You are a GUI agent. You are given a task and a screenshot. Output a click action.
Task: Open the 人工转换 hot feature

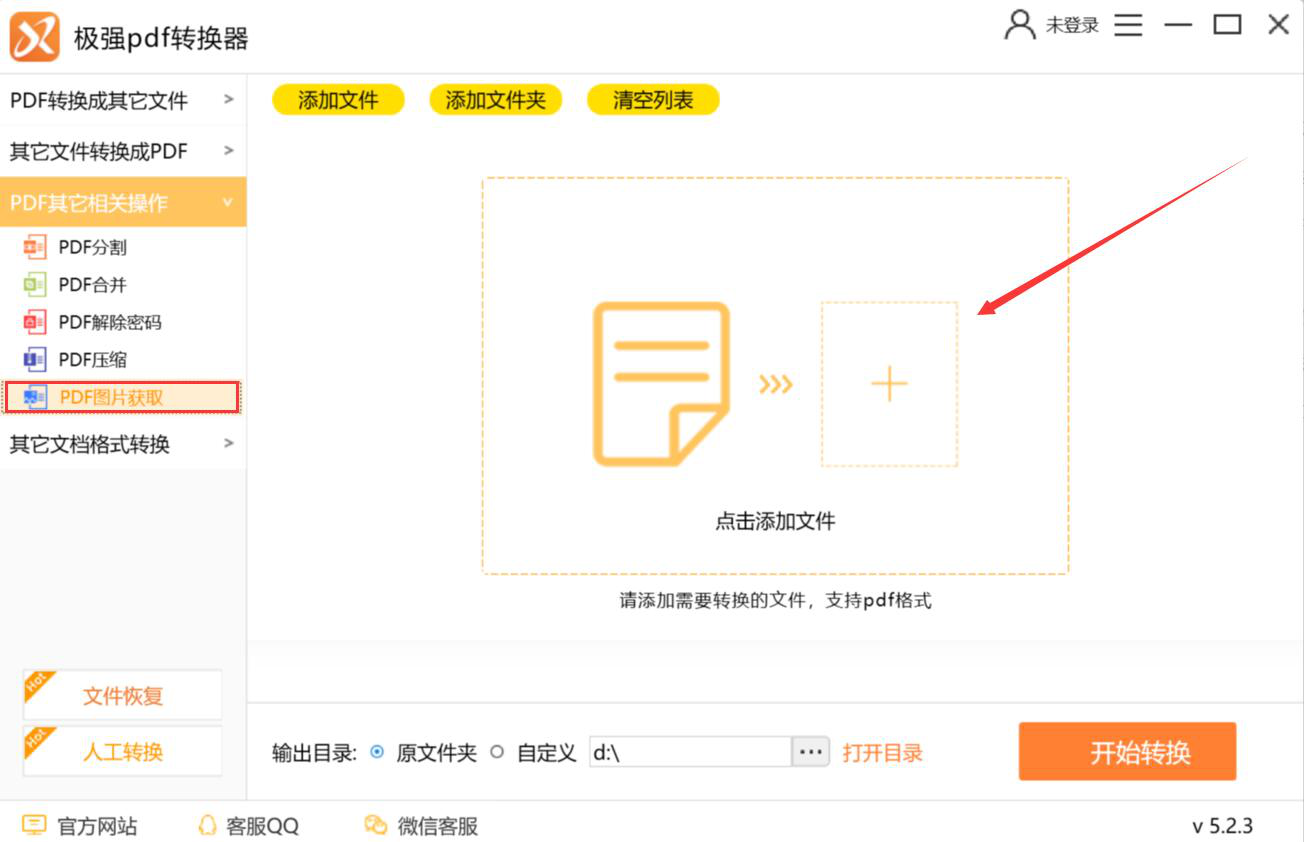(x=122, y=751)
